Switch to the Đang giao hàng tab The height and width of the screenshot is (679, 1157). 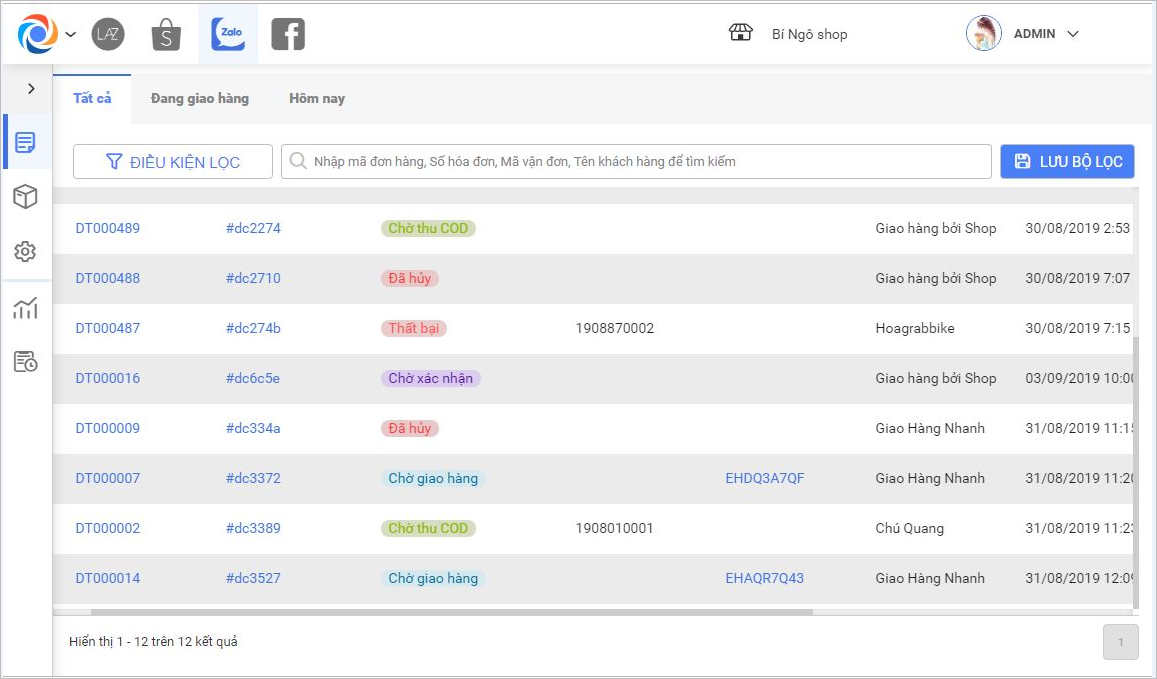point(200,98)
